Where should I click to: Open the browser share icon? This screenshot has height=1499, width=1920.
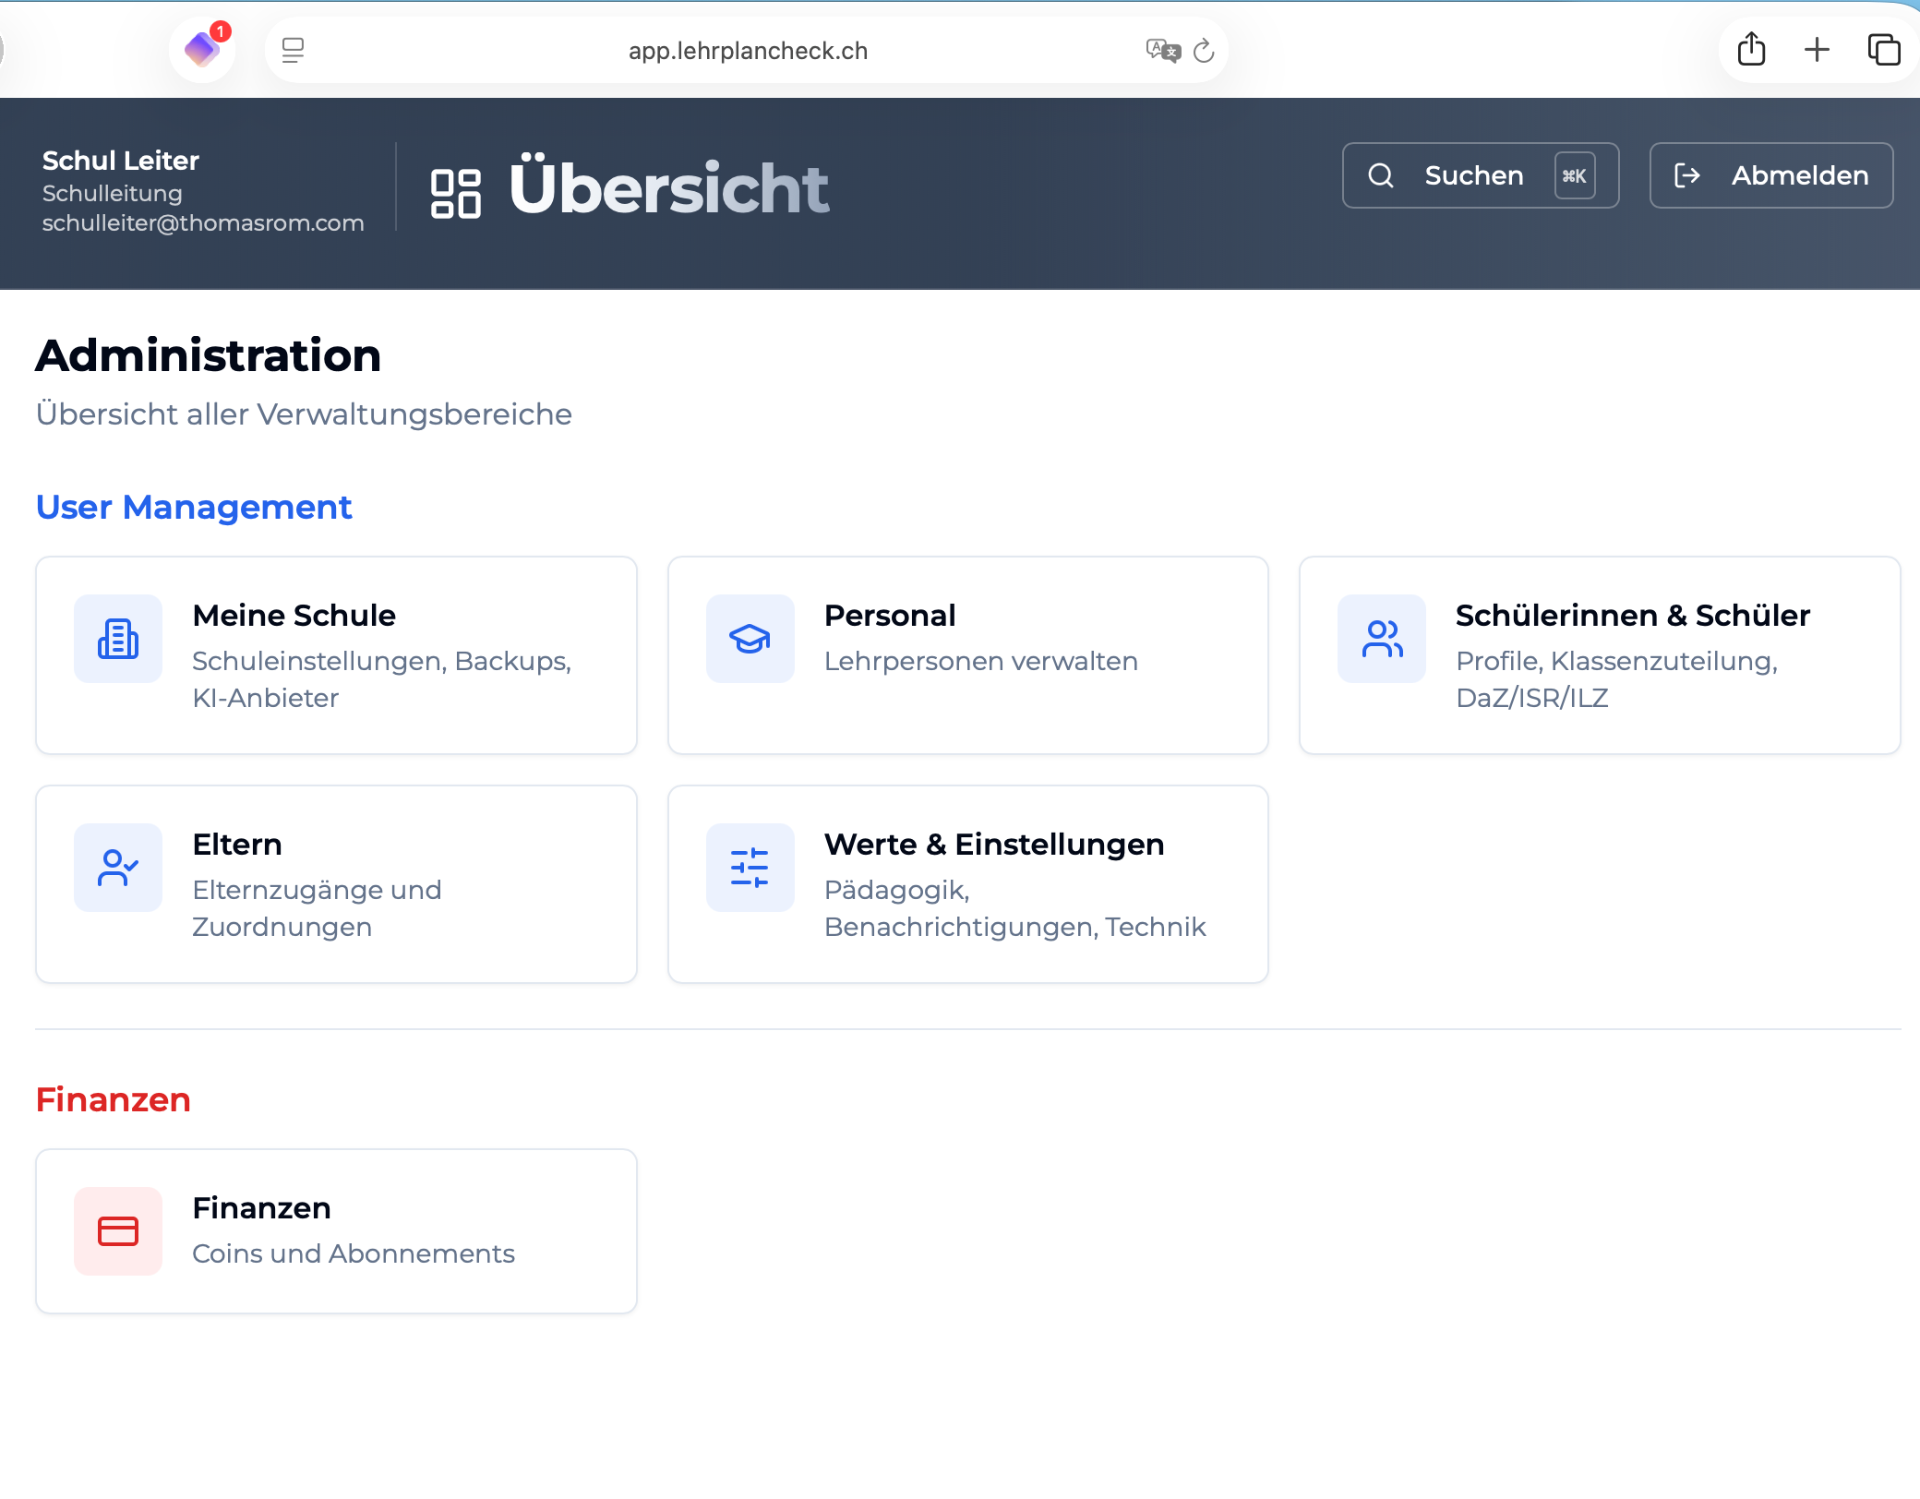click(1751, 49)
